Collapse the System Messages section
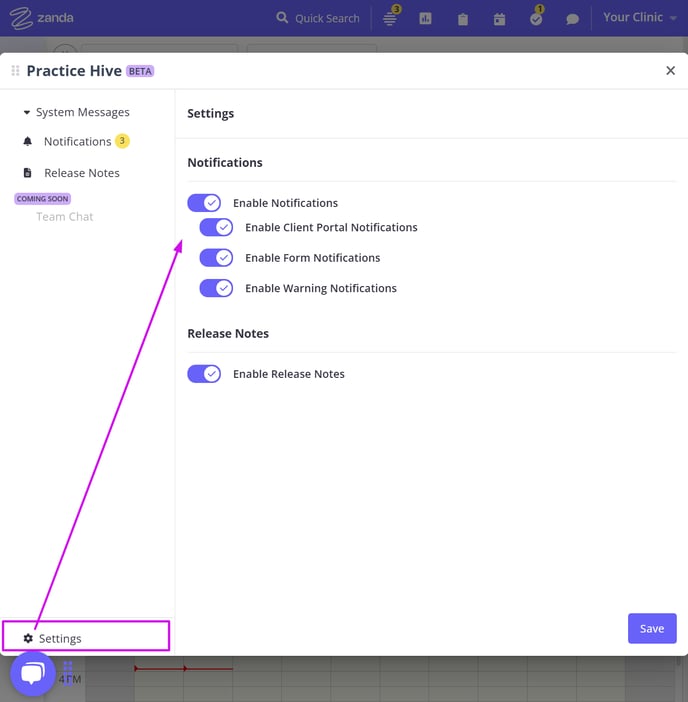This screenshot has width=688, height=702. pyautogui.click(x=77, y=112)
